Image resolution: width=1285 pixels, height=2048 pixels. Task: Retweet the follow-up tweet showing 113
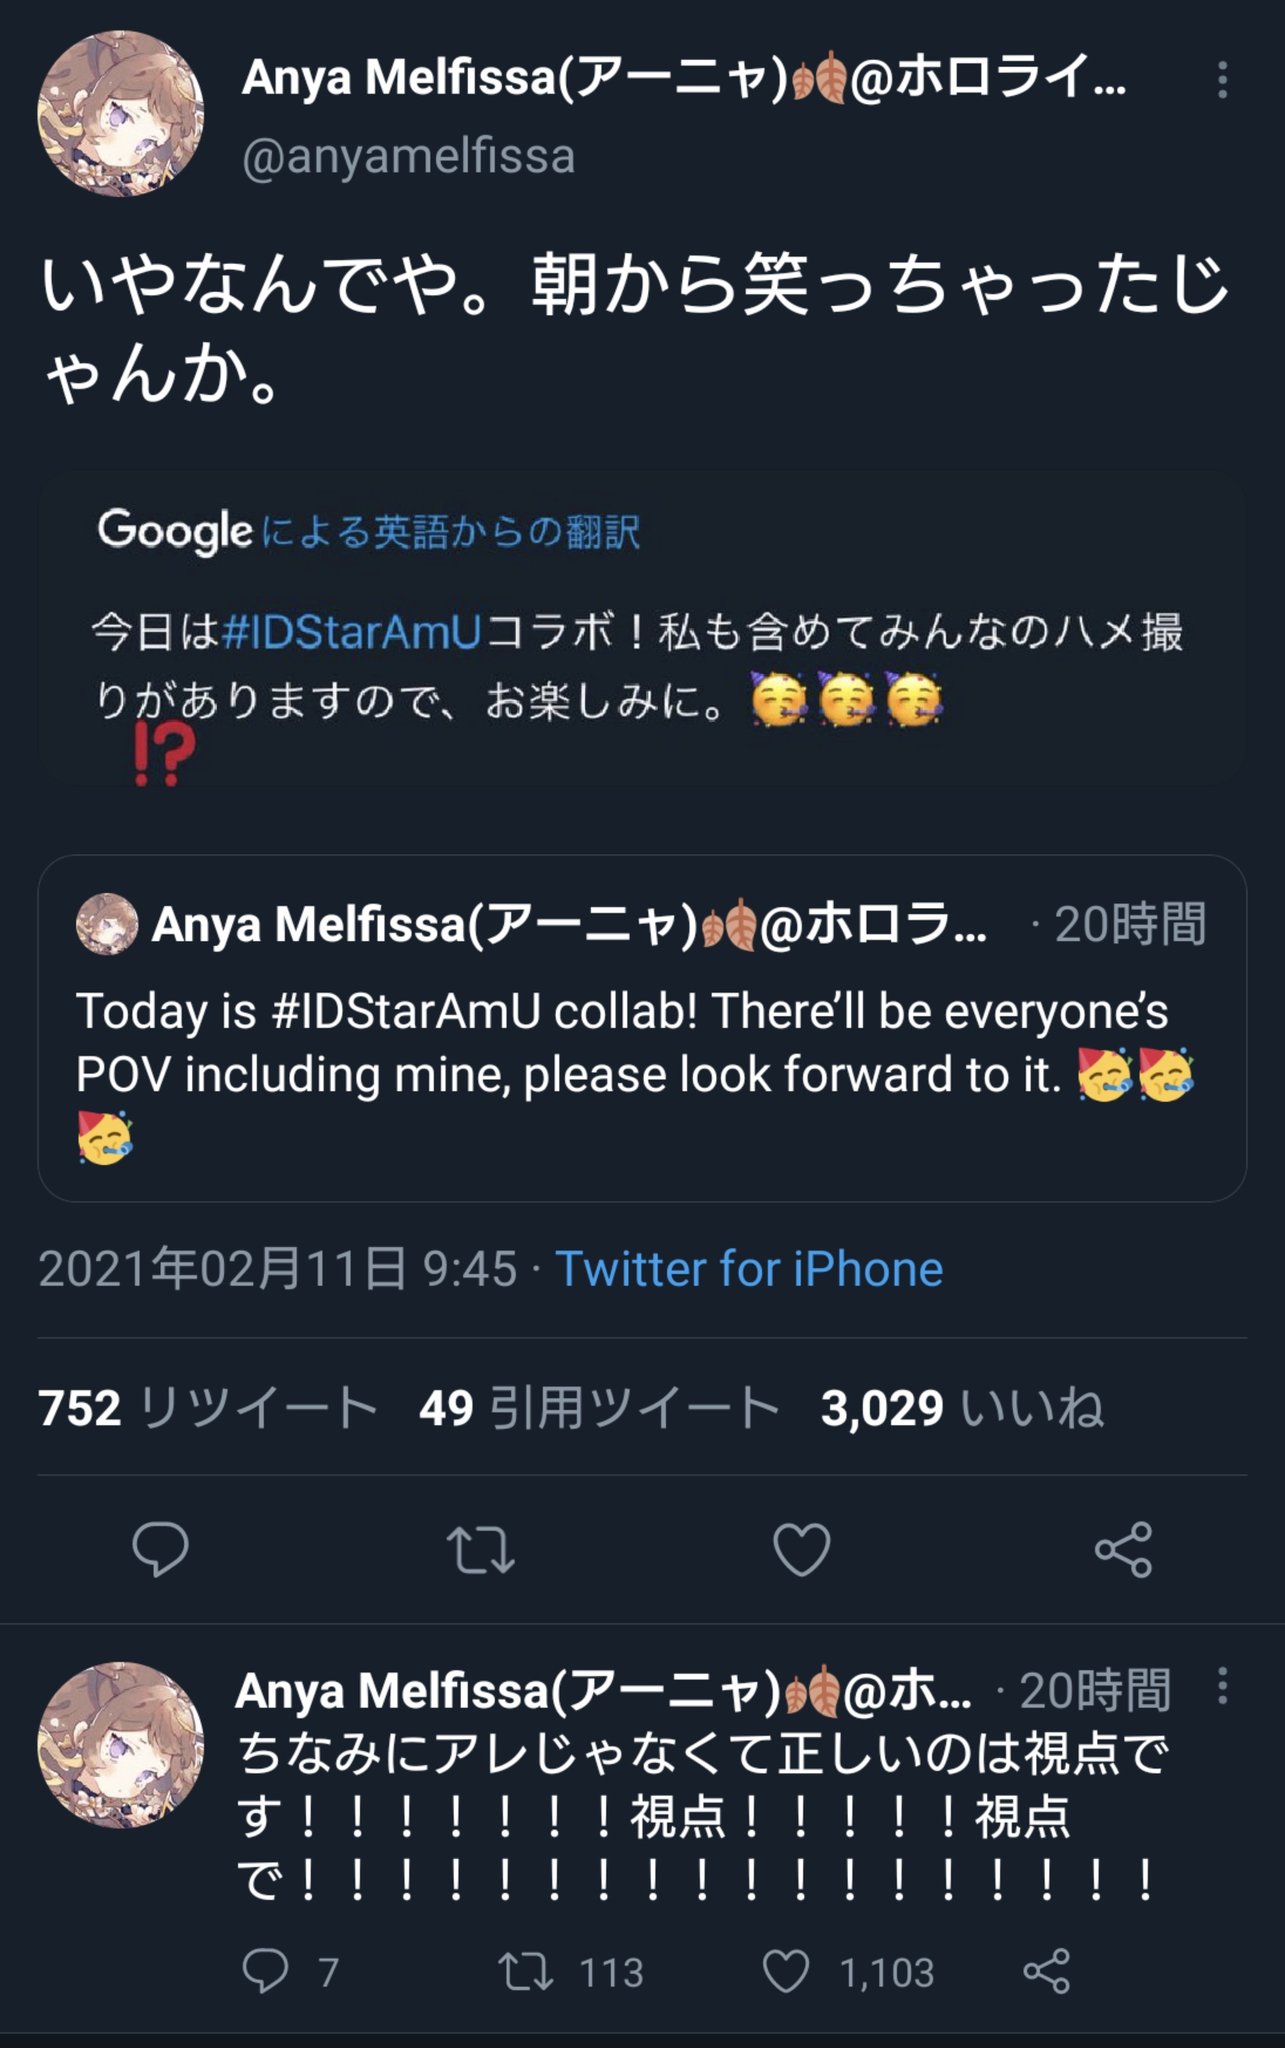[x=526, y=1972]
